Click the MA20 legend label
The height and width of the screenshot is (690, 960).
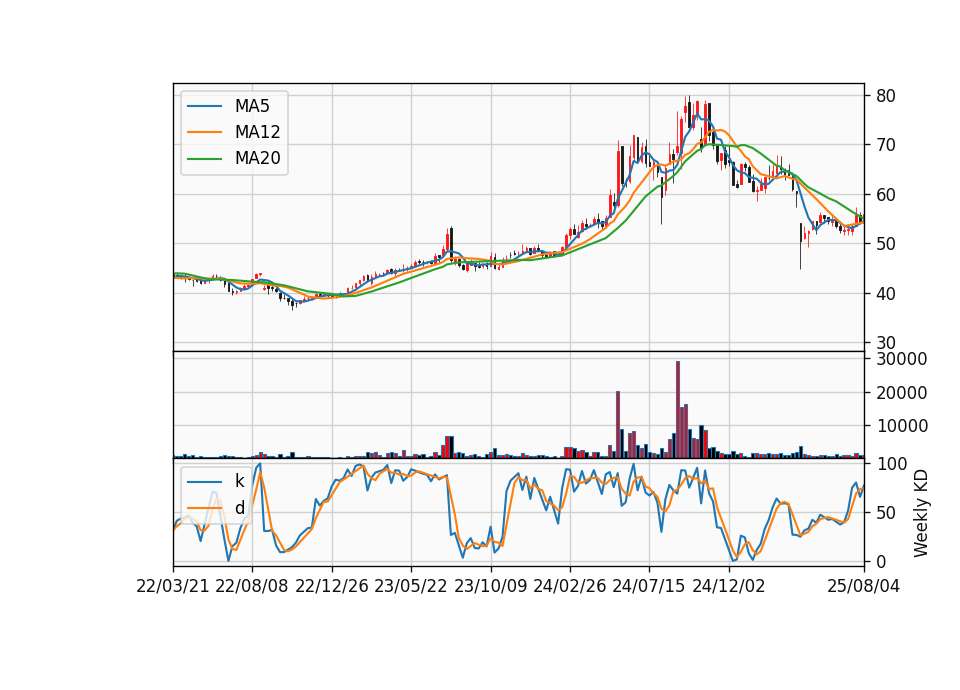pyautogui.click(x=257, y=158)
